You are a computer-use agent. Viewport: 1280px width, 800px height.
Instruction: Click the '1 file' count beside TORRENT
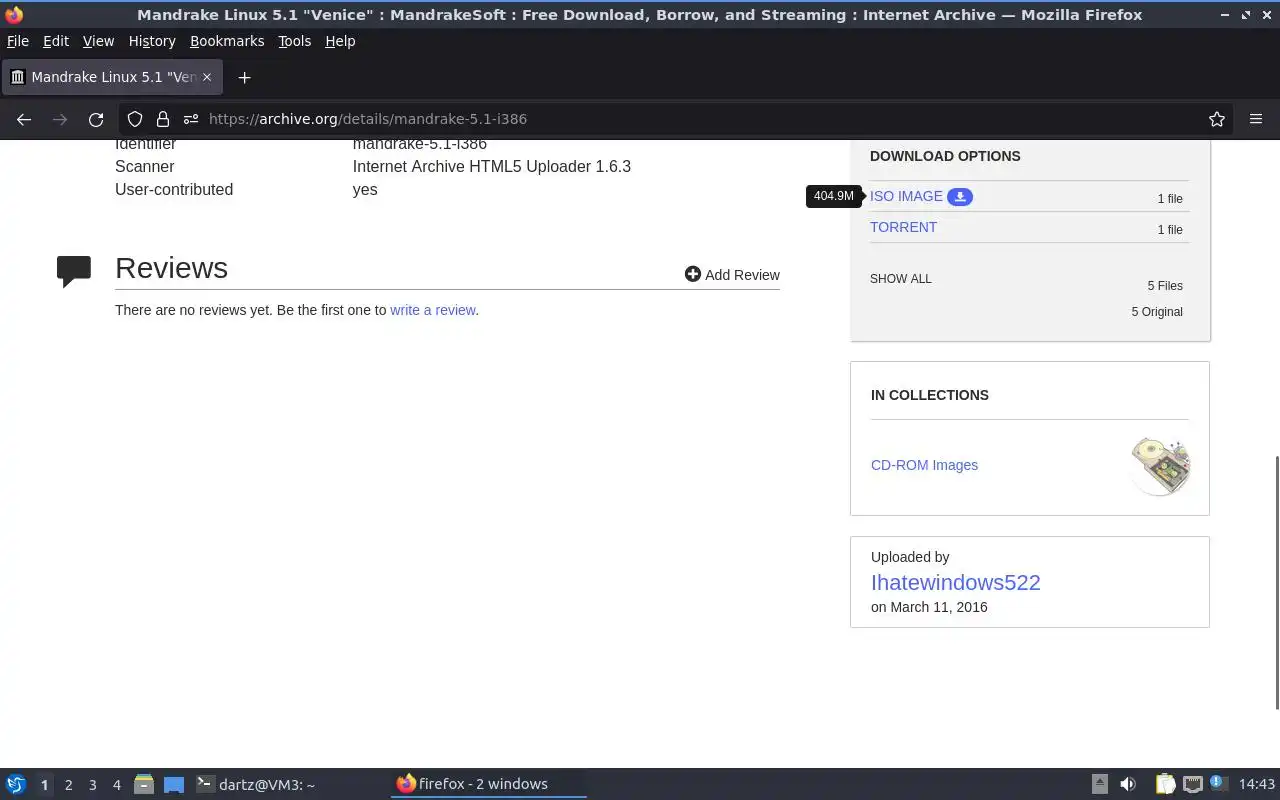tap(1169, 230)
